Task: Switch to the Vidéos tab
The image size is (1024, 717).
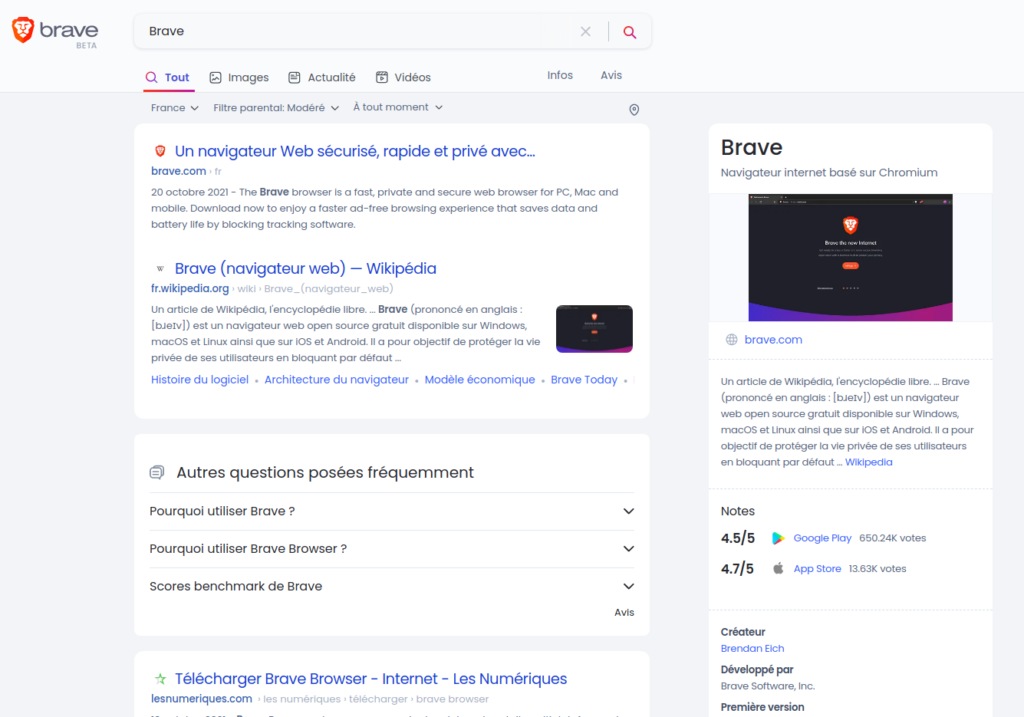Action: [404, 77]
